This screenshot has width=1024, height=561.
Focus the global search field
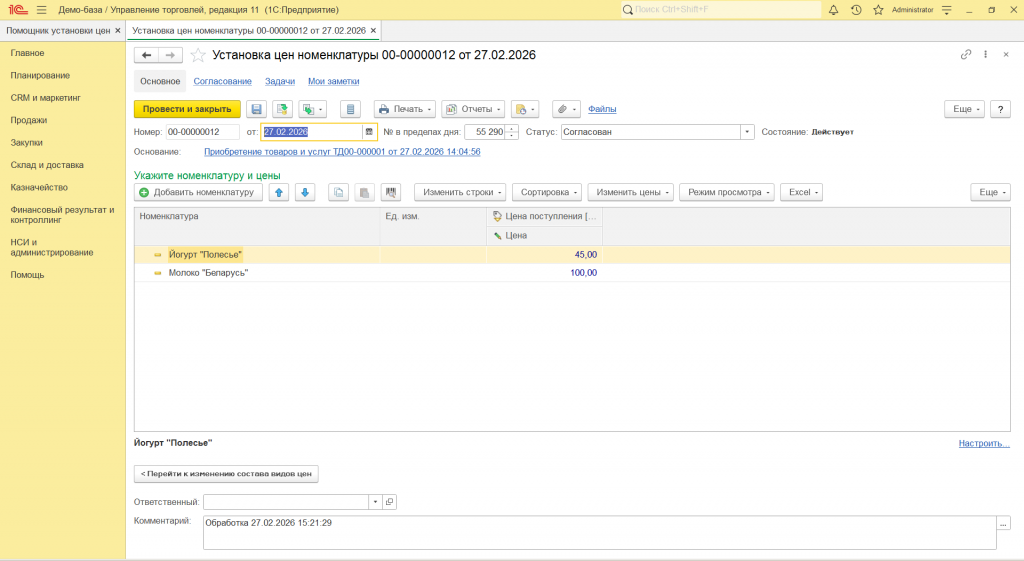721,10
